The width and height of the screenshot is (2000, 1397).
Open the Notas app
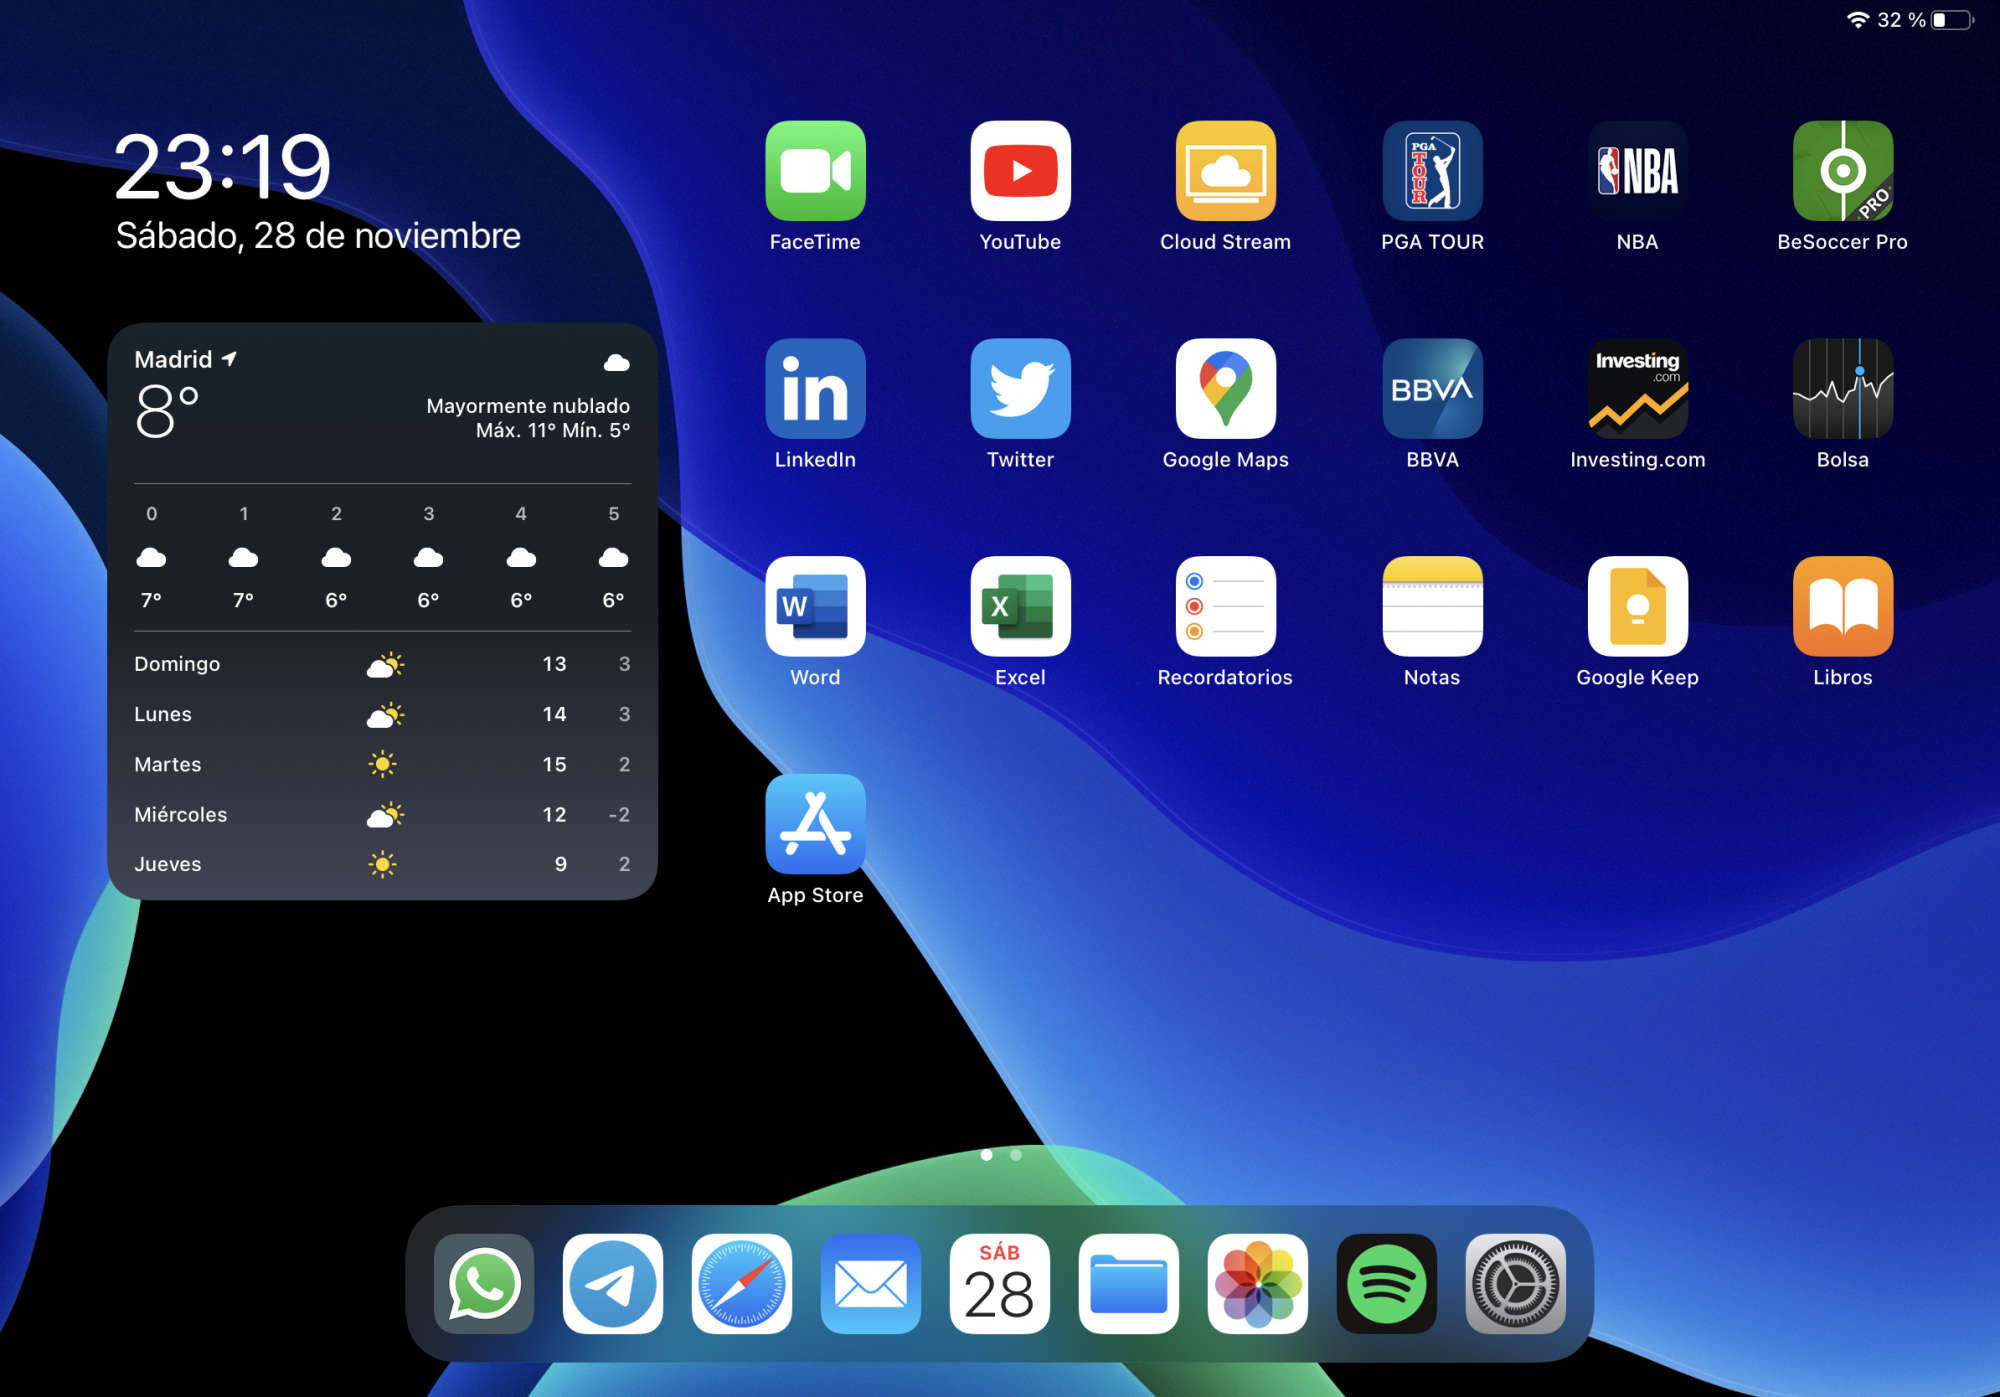(x=1432, y=606)
